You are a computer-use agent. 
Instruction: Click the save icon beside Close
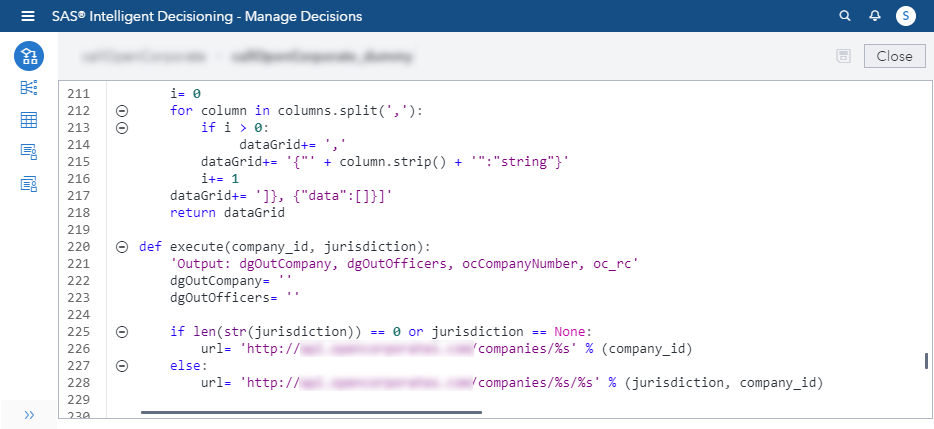point(843,56)
